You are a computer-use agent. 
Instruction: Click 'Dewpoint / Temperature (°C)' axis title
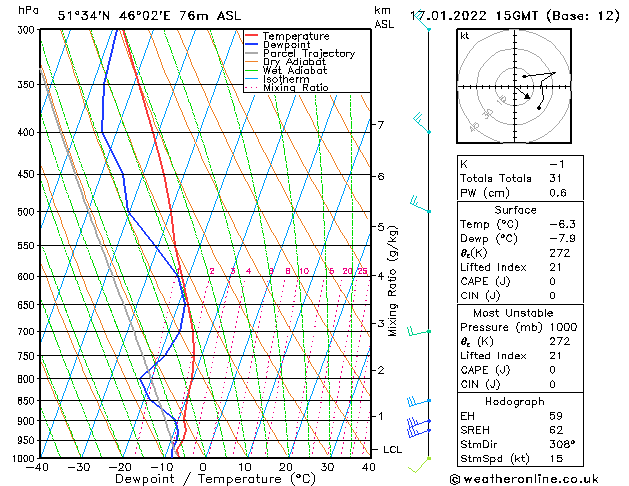tap(215, 479)
